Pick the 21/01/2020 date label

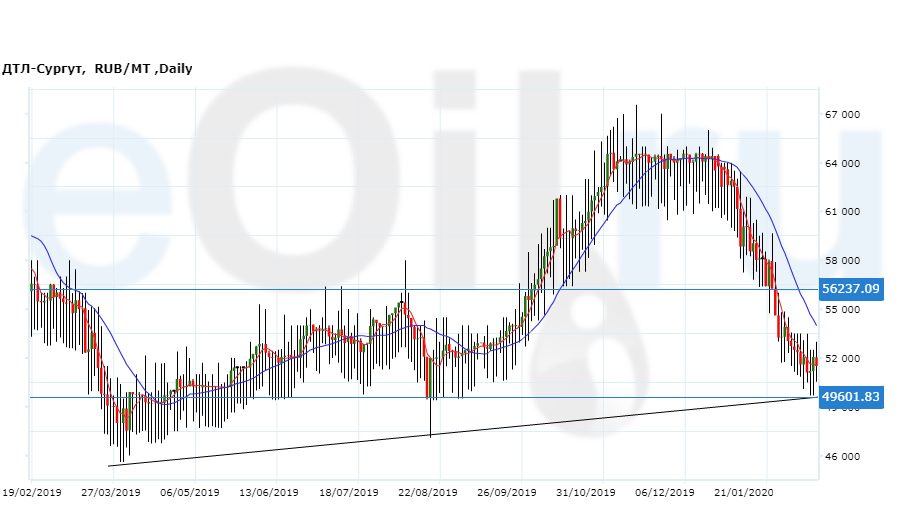point(744,492)
